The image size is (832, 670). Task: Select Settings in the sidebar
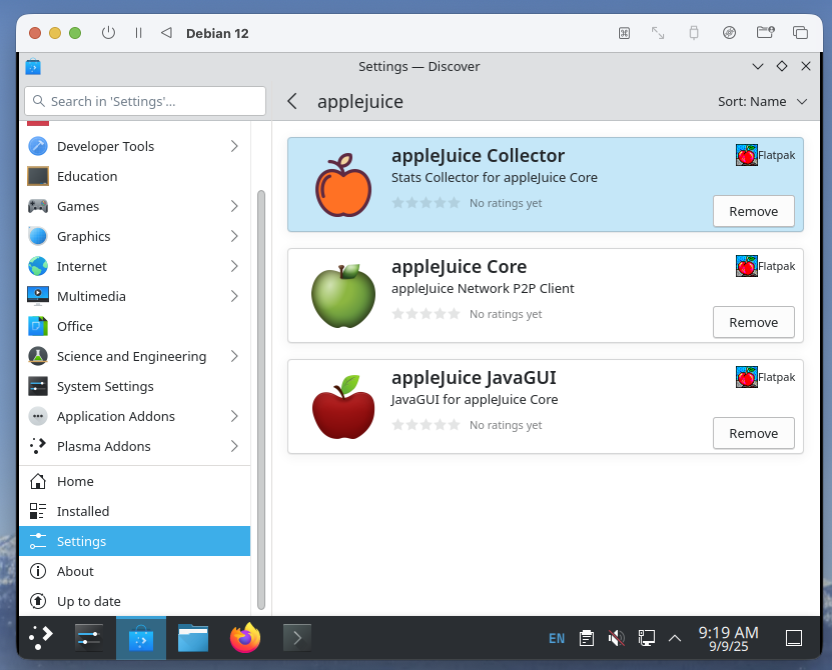pyautogui.click(x=135, y=541)
